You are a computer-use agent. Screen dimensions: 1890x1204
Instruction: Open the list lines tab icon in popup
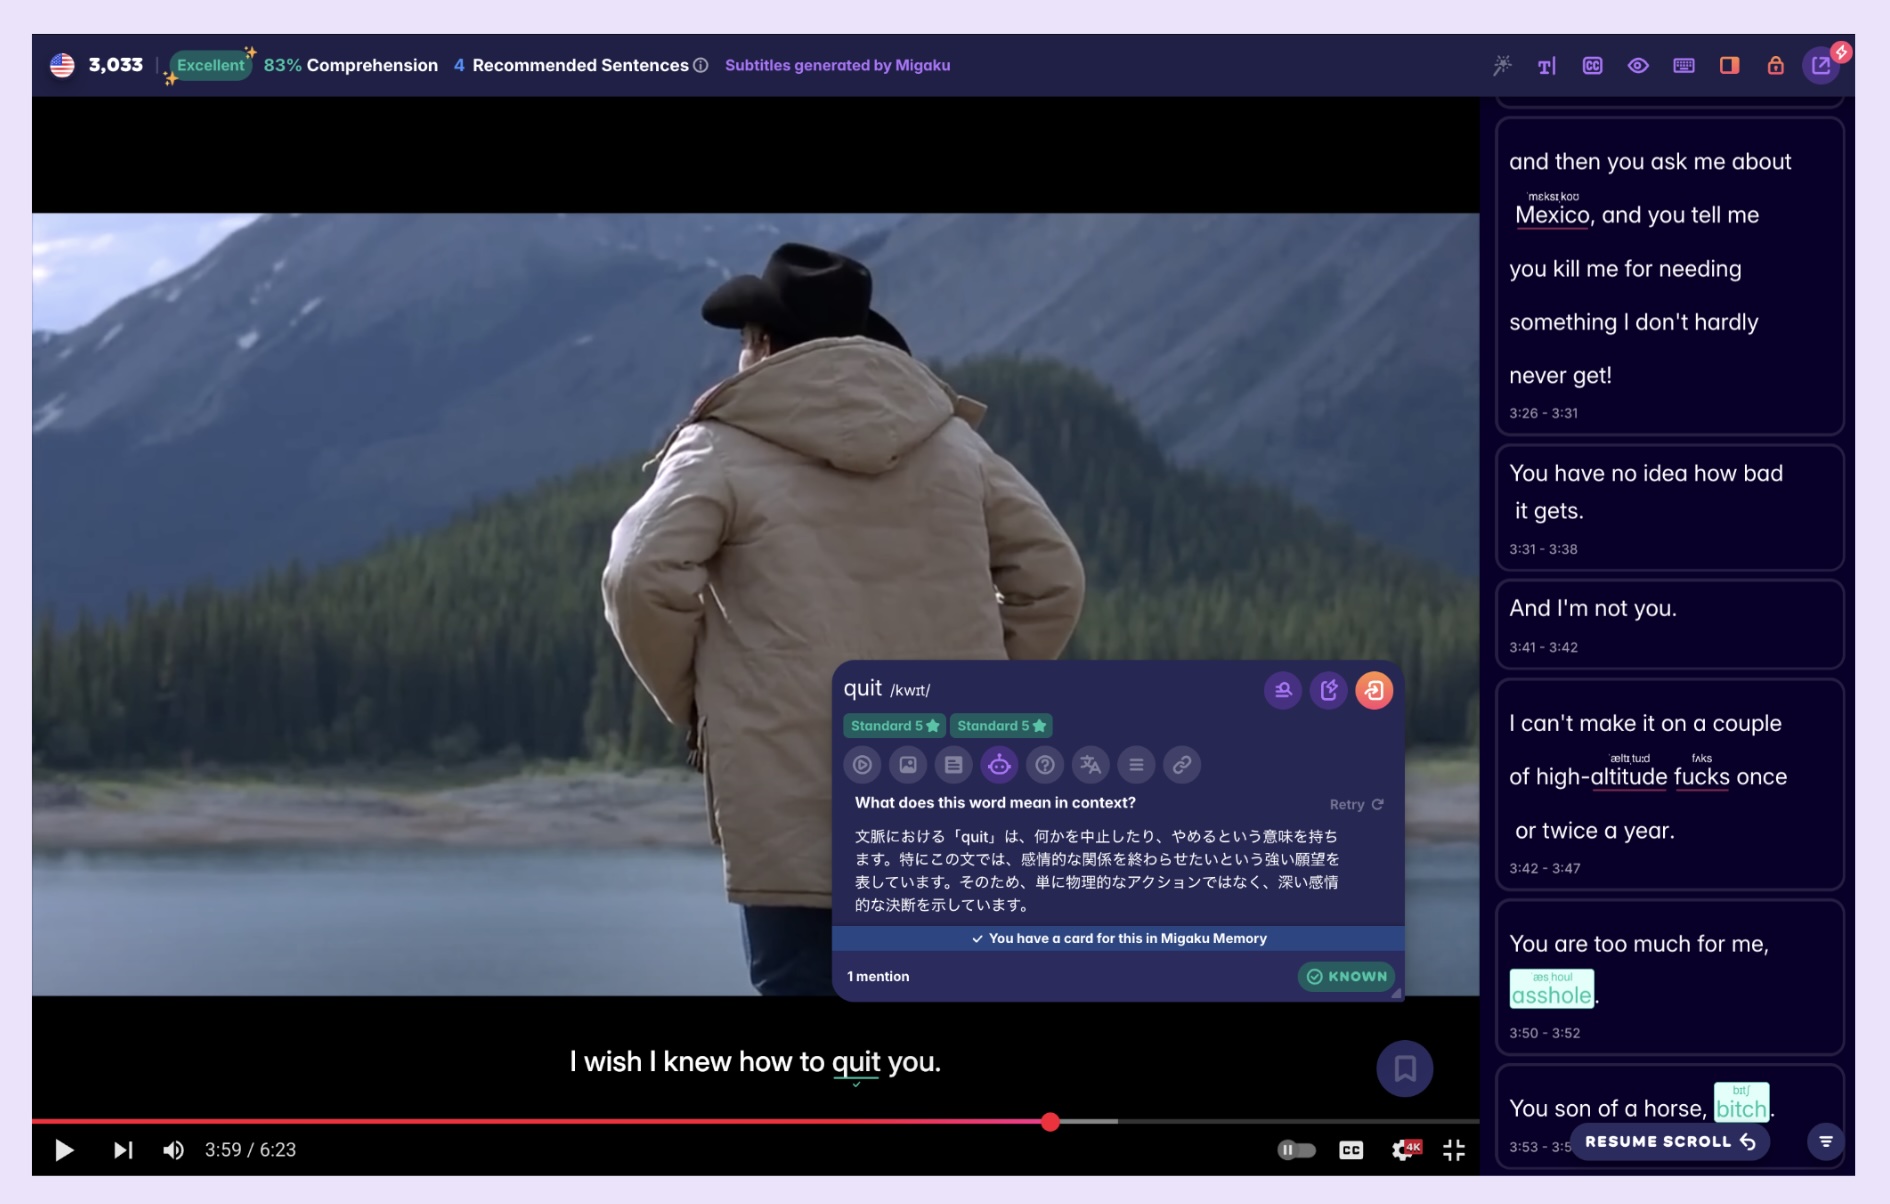(x=1136, y=765)
